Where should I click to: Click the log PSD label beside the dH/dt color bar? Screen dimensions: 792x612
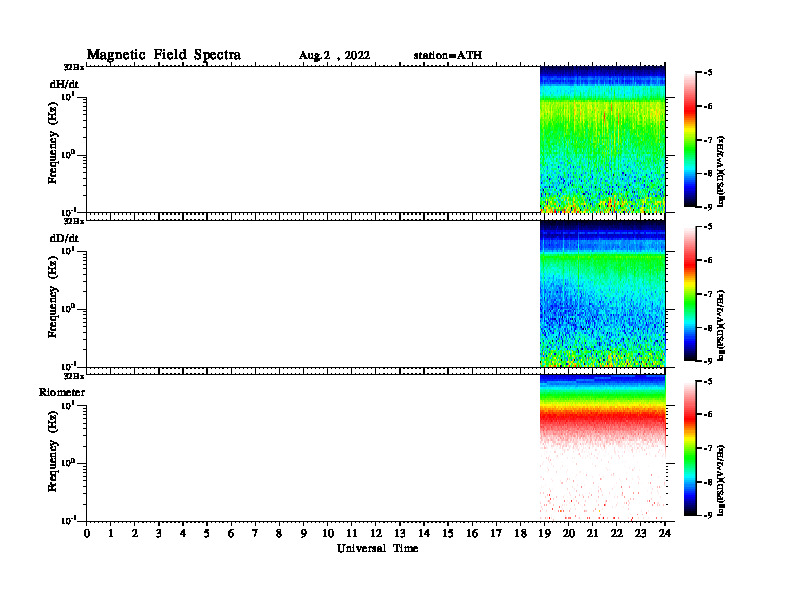click(x=721, y=171)
